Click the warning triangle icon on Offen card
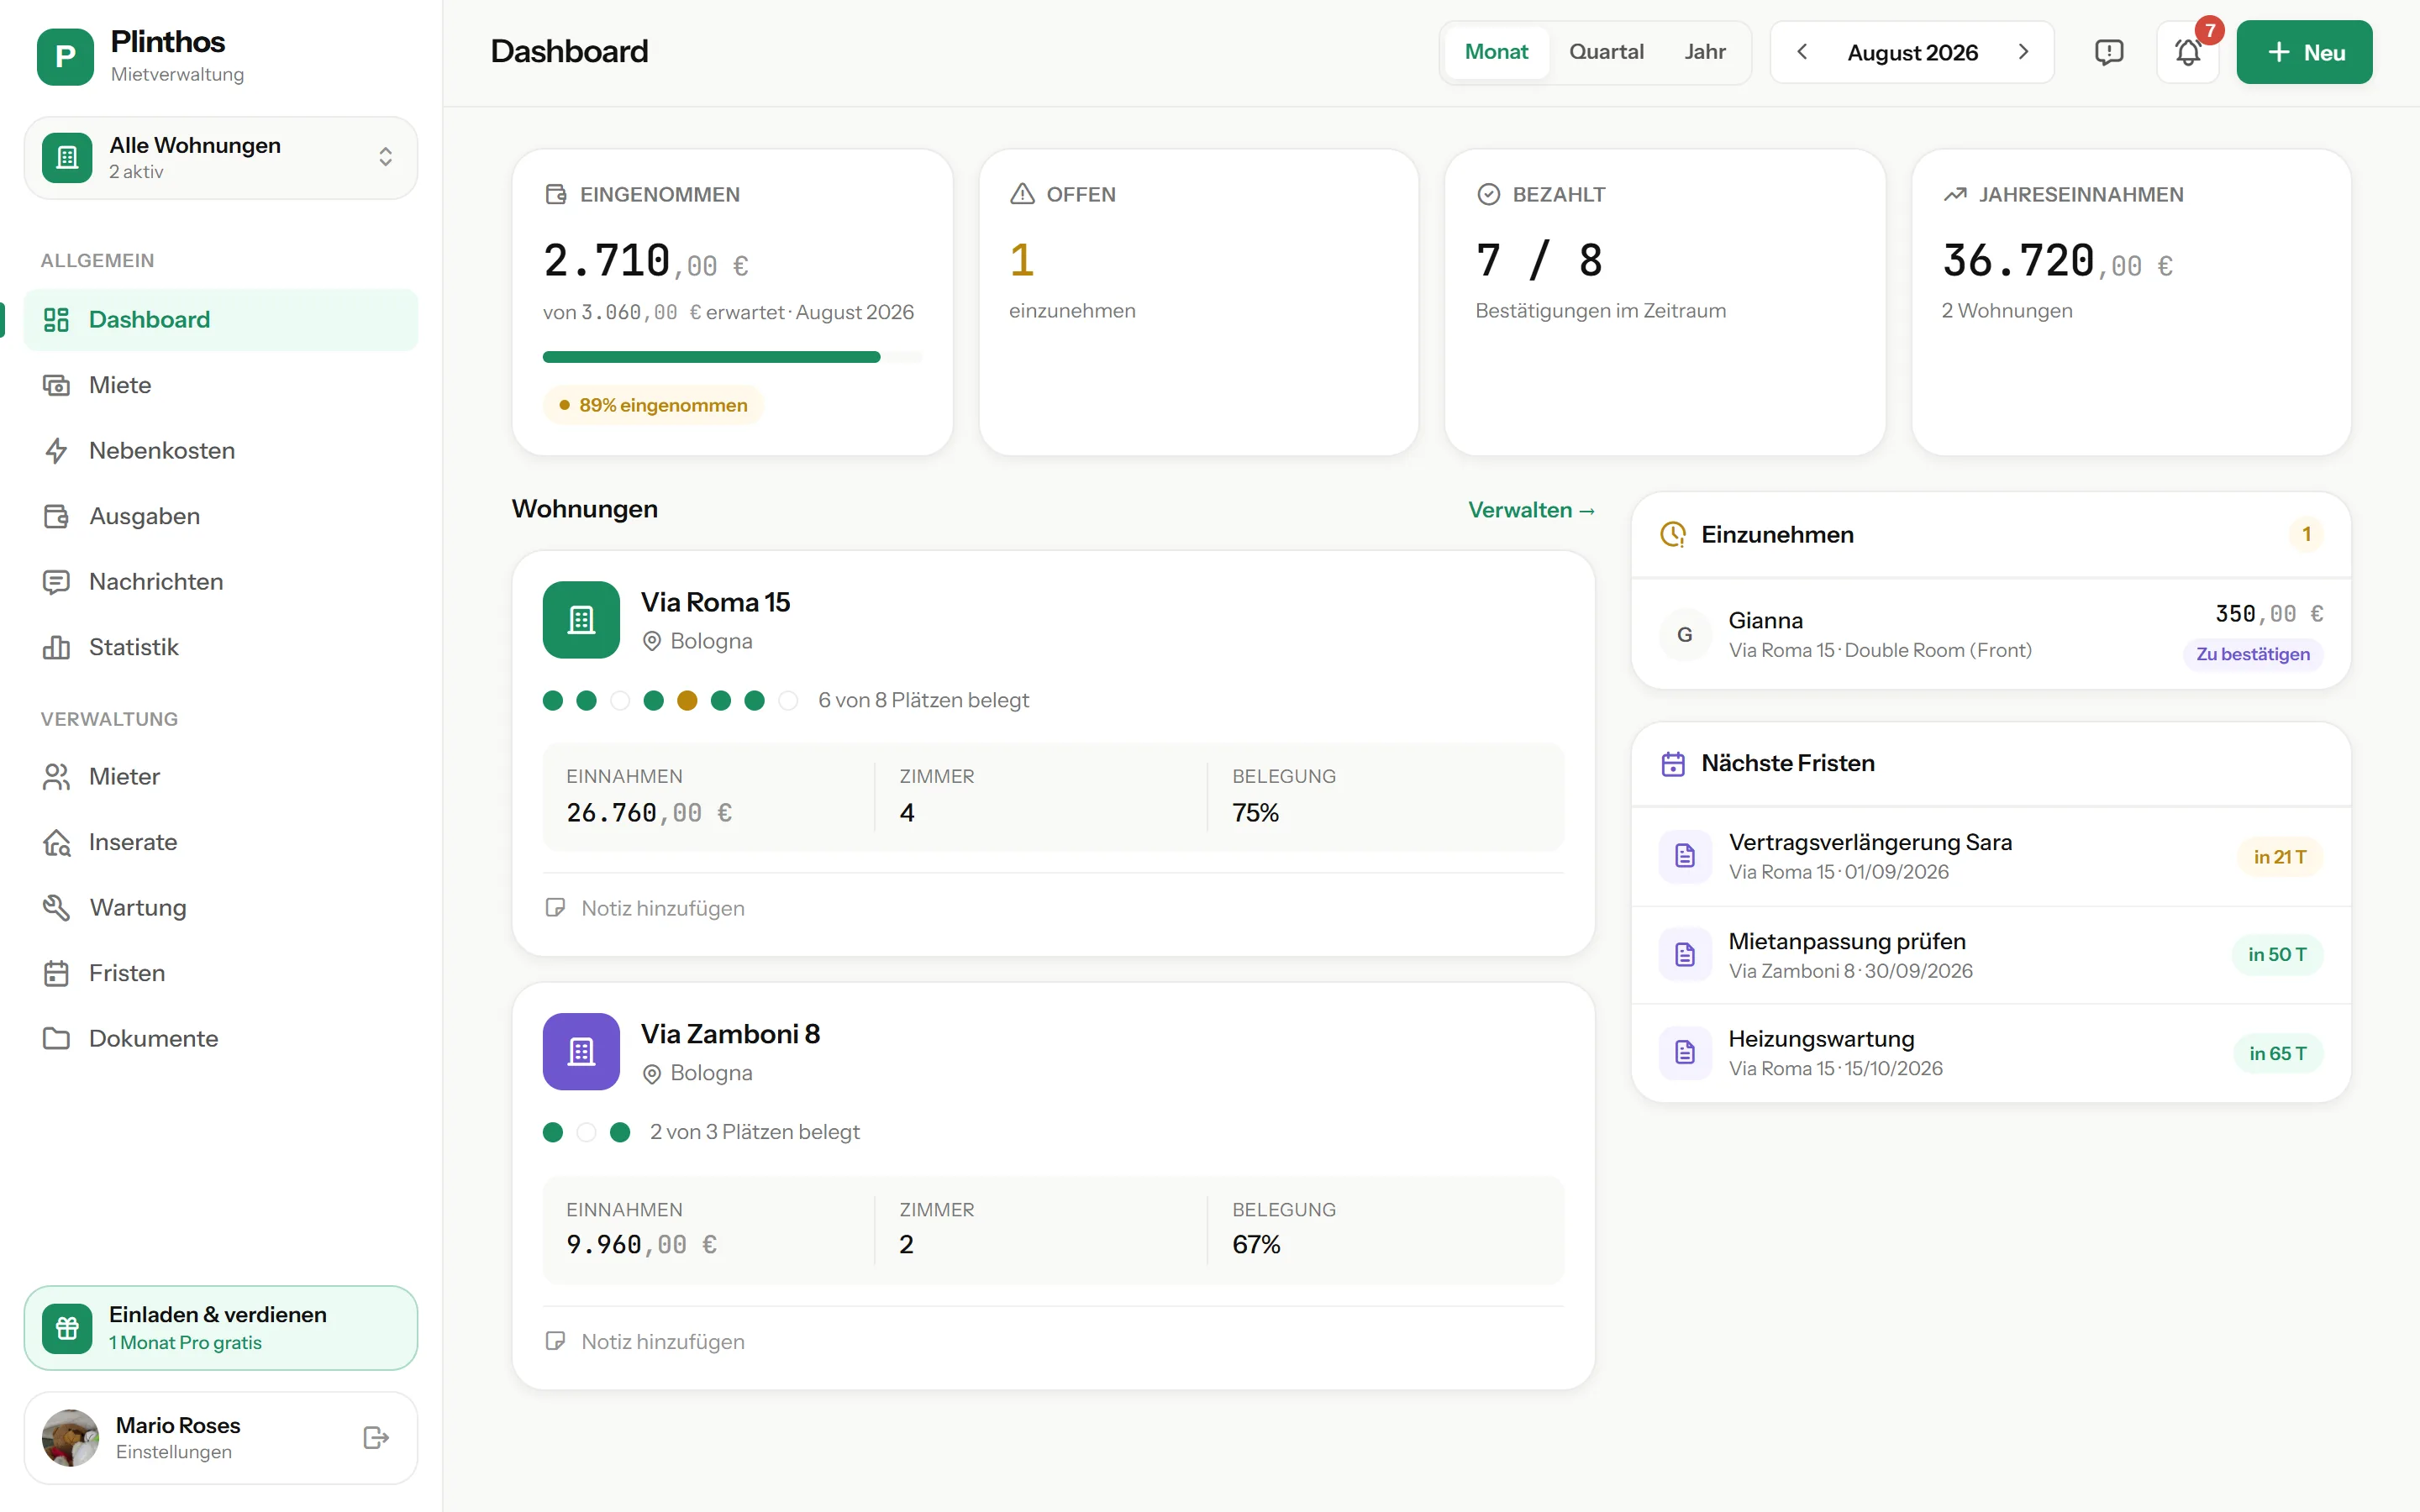The width and height of the screenshot is (2420, 1512). tap(1022, 194)
